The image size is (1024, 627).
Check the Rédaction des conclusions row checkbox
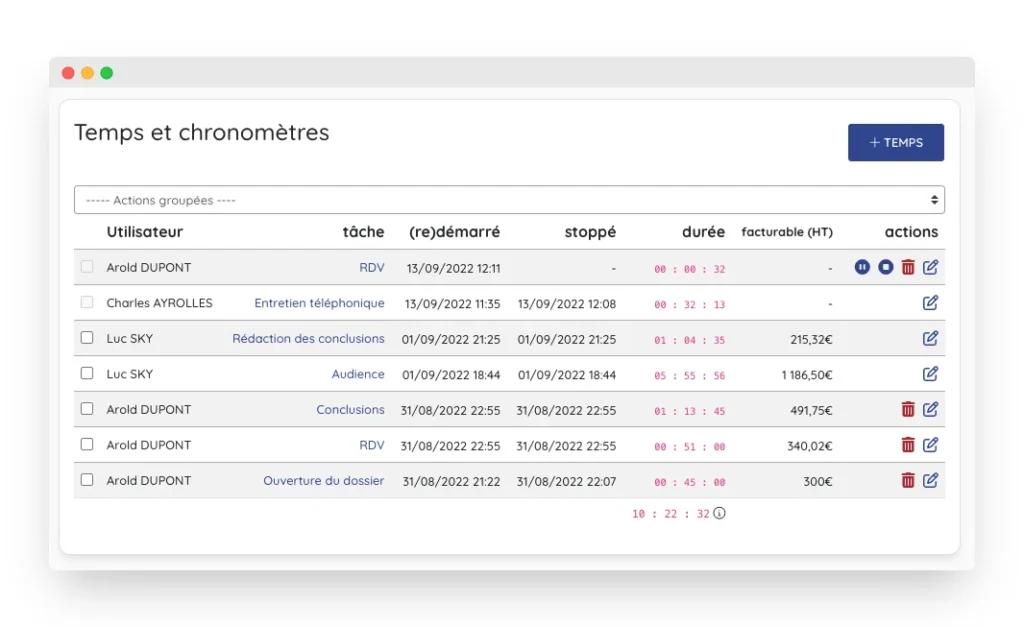point(87,338)
